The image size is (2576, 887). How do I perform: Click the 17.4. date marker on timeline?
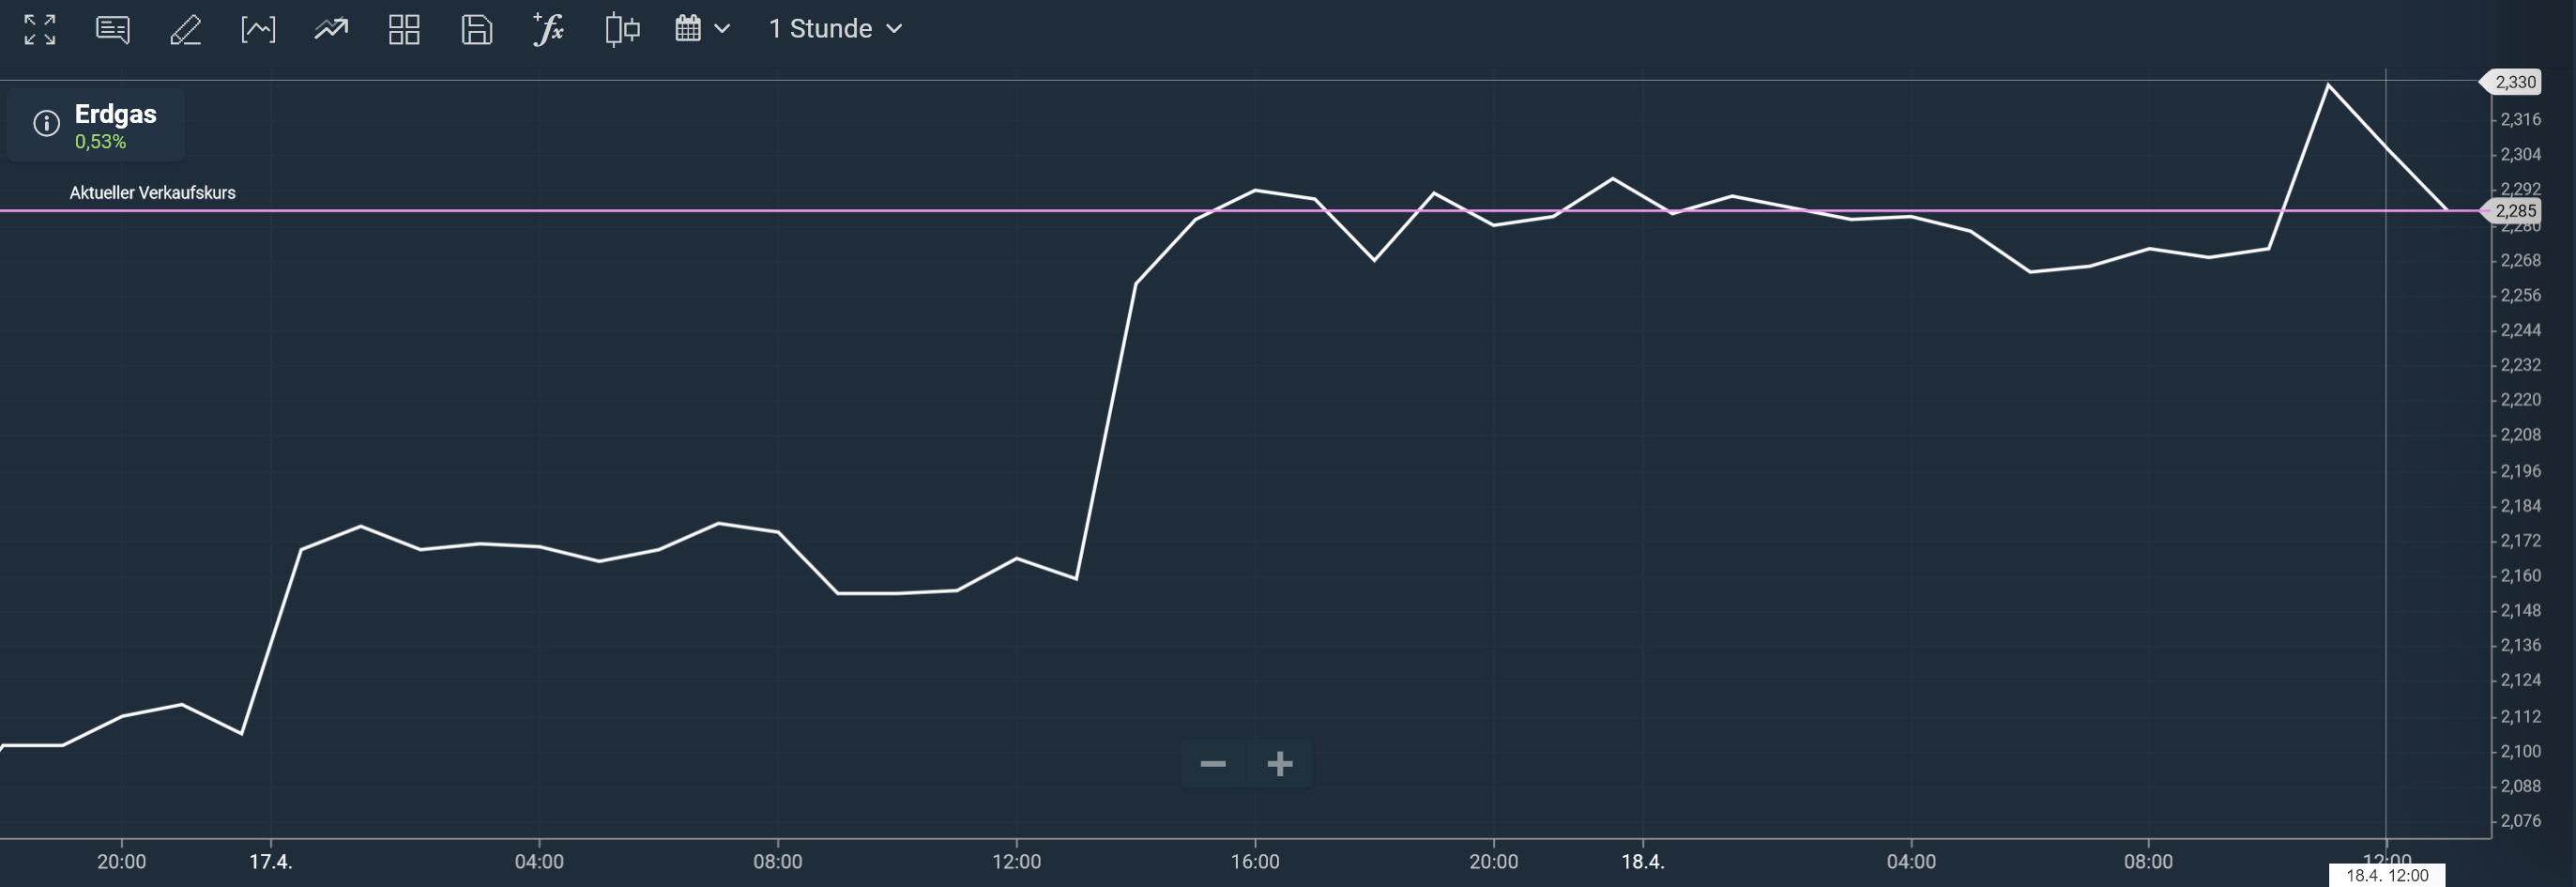pyautogui.click(x=271, y=862)
